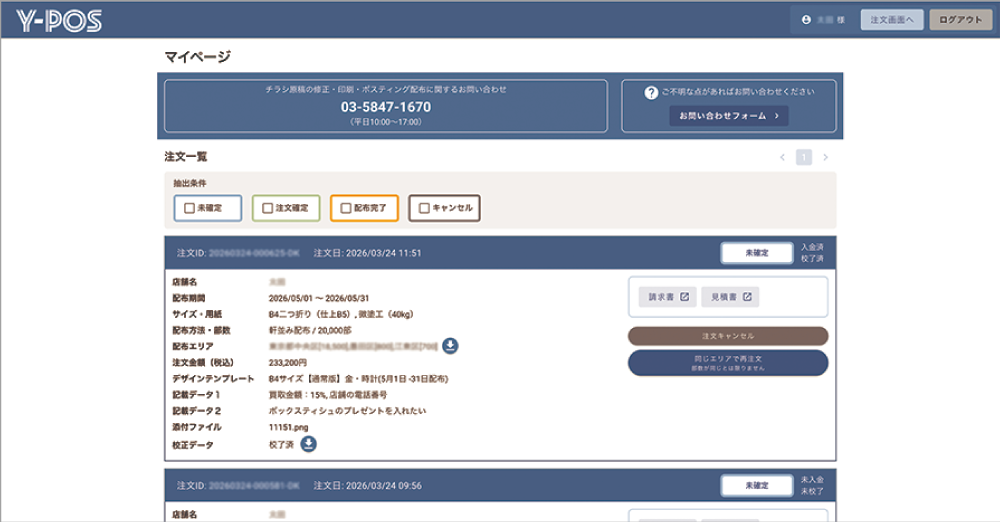
Task: Click 買取金額:15% data text
Action: point(328,395)
